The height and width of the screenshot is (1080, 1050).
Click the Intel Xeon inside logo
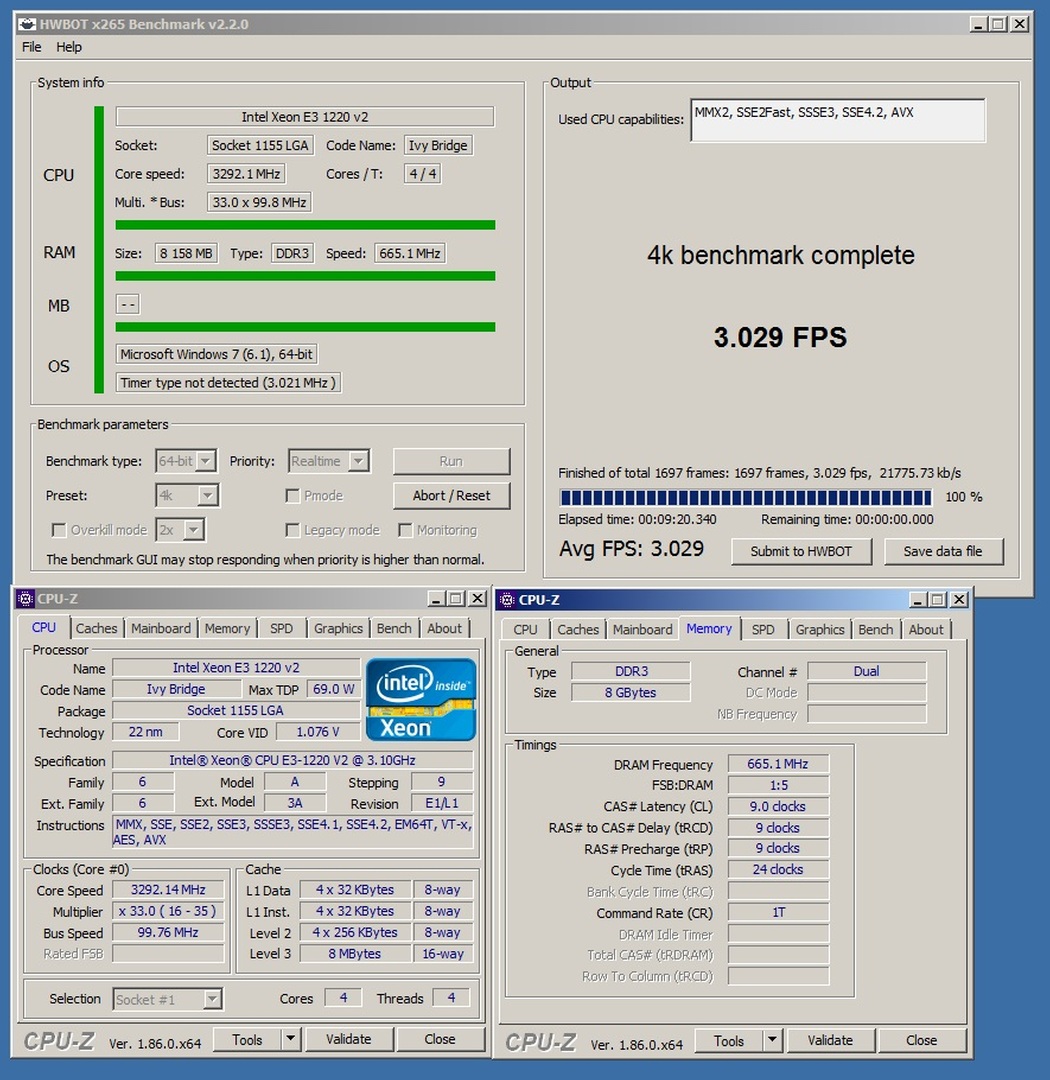click(421, 699)
